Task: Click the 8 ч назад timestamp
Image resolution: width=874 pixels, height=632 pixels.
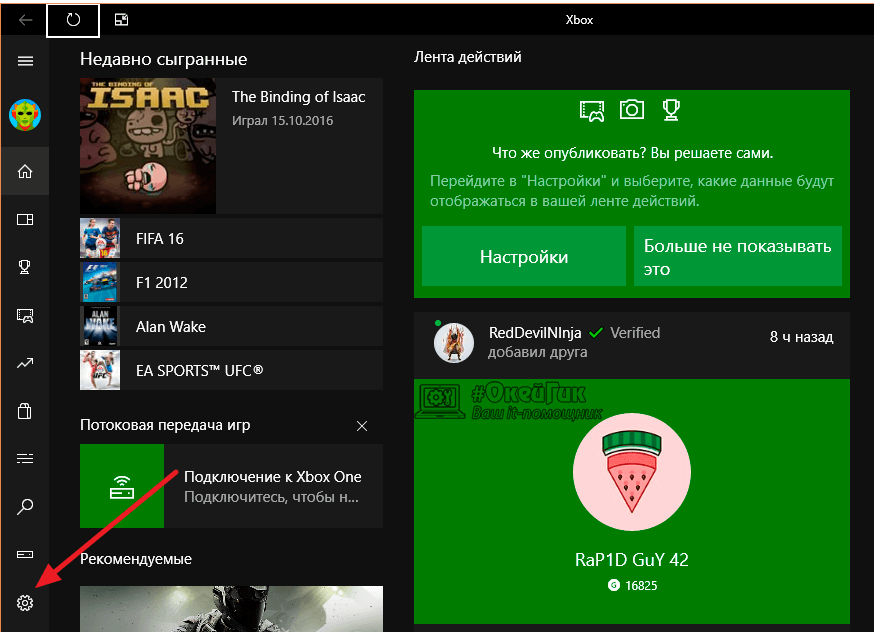Action: [x=802, y=337]
